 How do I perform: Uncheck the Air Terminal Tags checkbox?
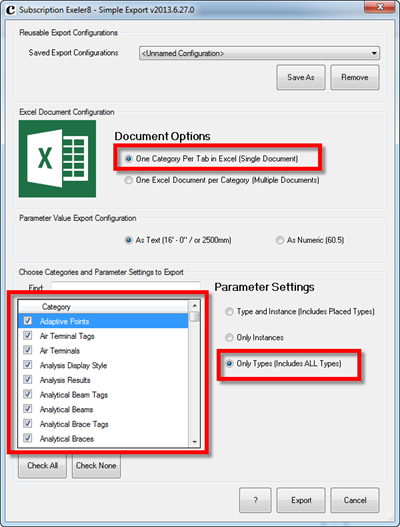(28, 335)
